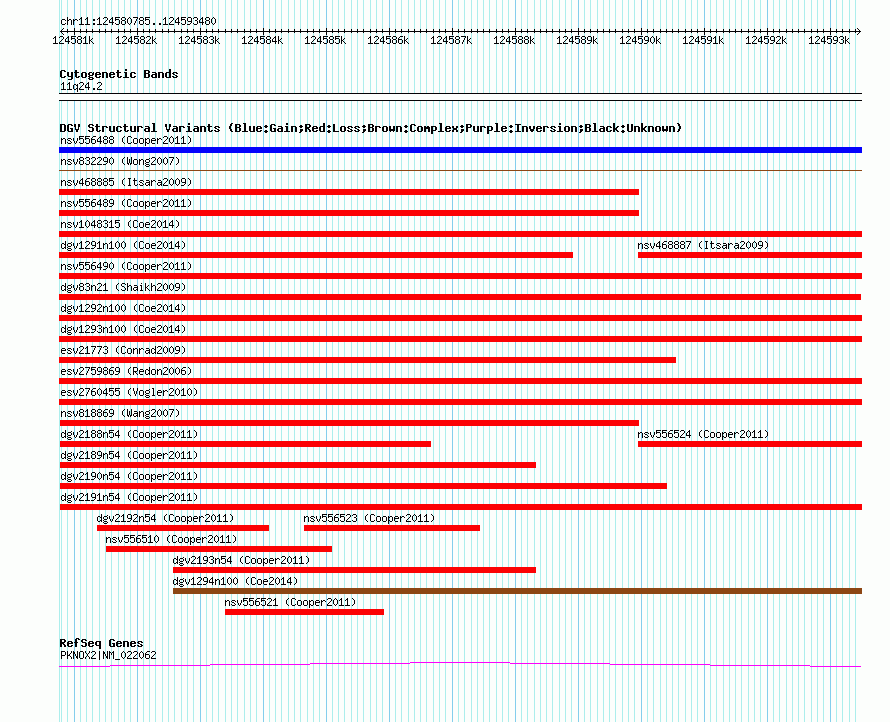890x722 pixels.
Task: Click the 124584k ruler tick
Action: pyautogui.click(x=262, y=40)
